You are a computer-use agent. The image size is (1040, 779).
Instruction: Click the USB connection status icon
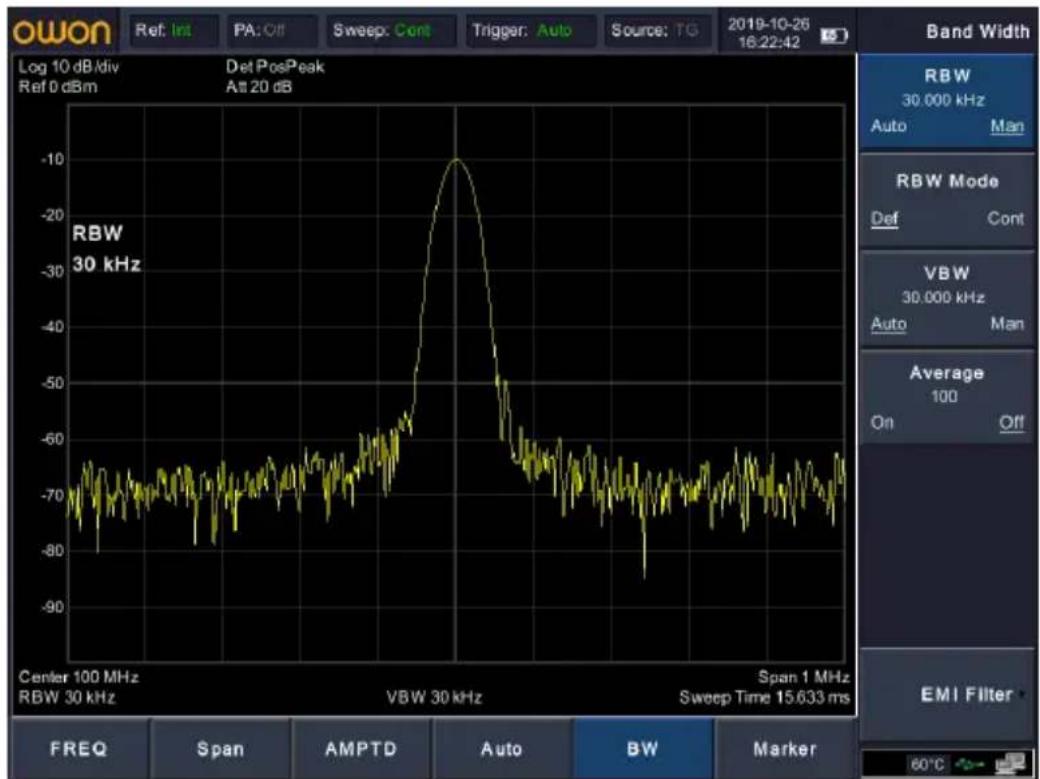pos(968,764)
